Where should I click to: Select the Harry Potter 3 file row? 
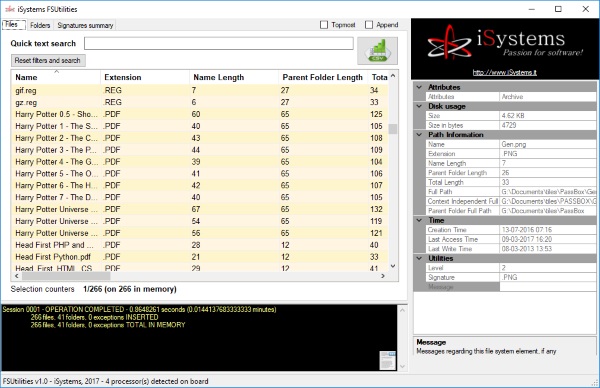pyautogui.click(x=200, y=150)
